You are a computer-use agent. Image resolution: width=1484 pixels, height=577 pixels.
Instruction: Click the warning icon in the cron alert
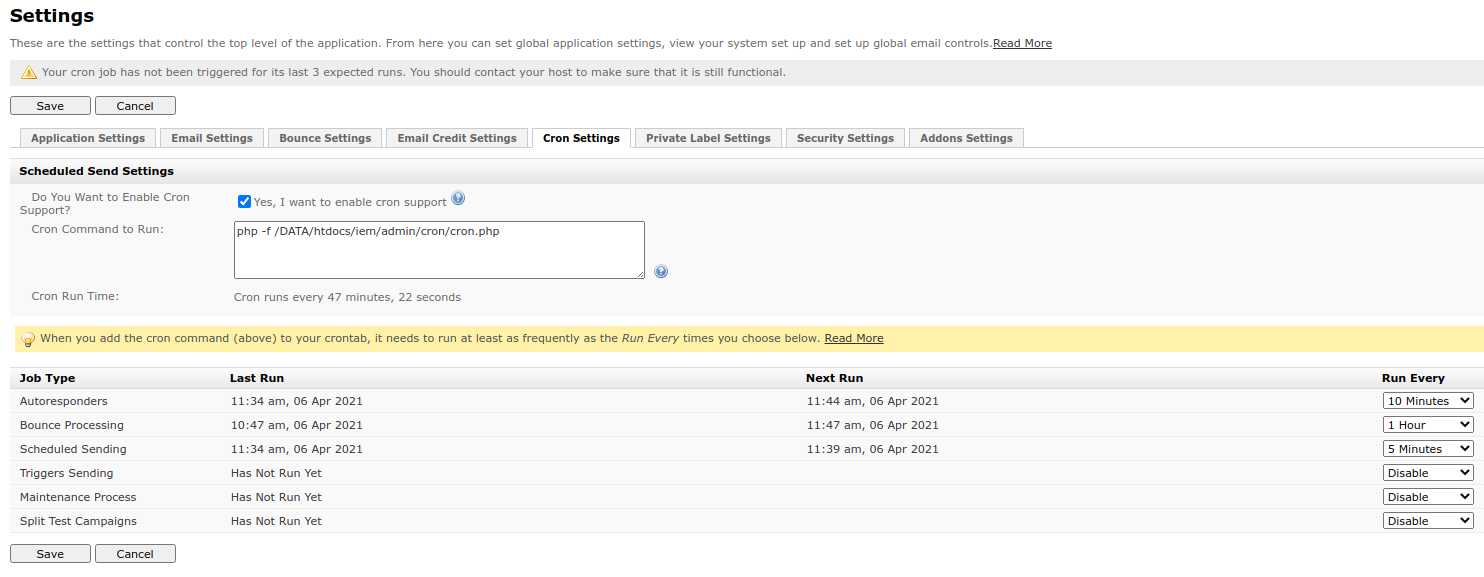pos(29,73)
